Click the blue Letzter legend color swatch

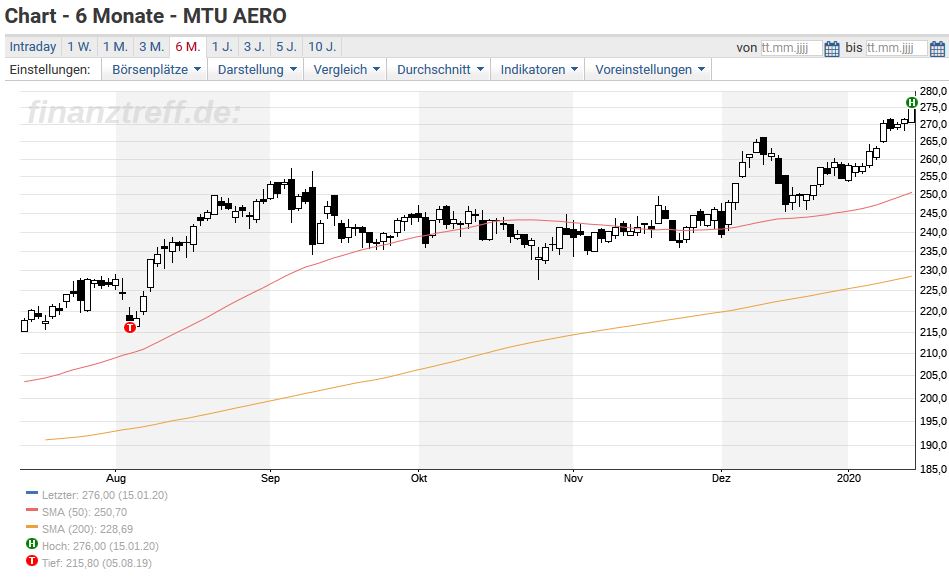[32, 493]
